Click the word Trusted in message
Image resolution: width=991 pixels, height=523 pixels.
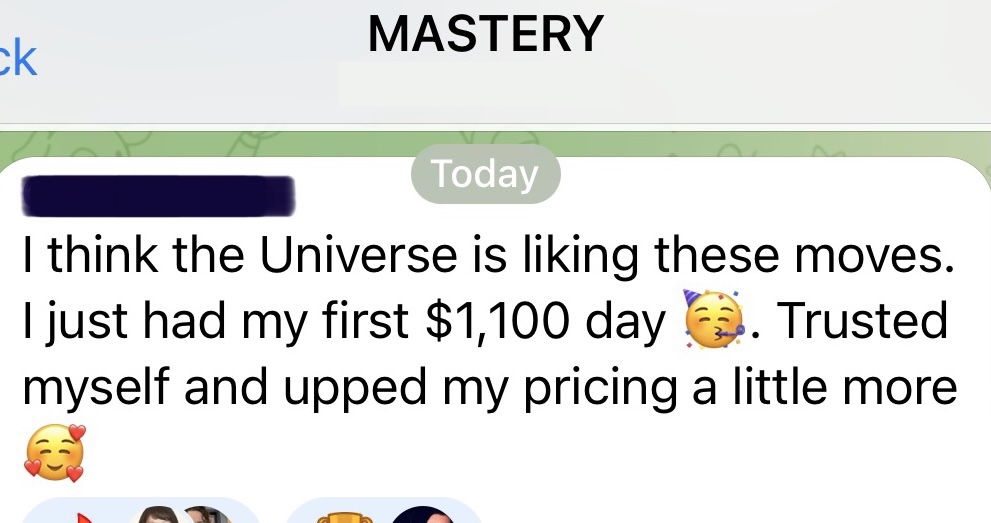click(x=863, y=320)
